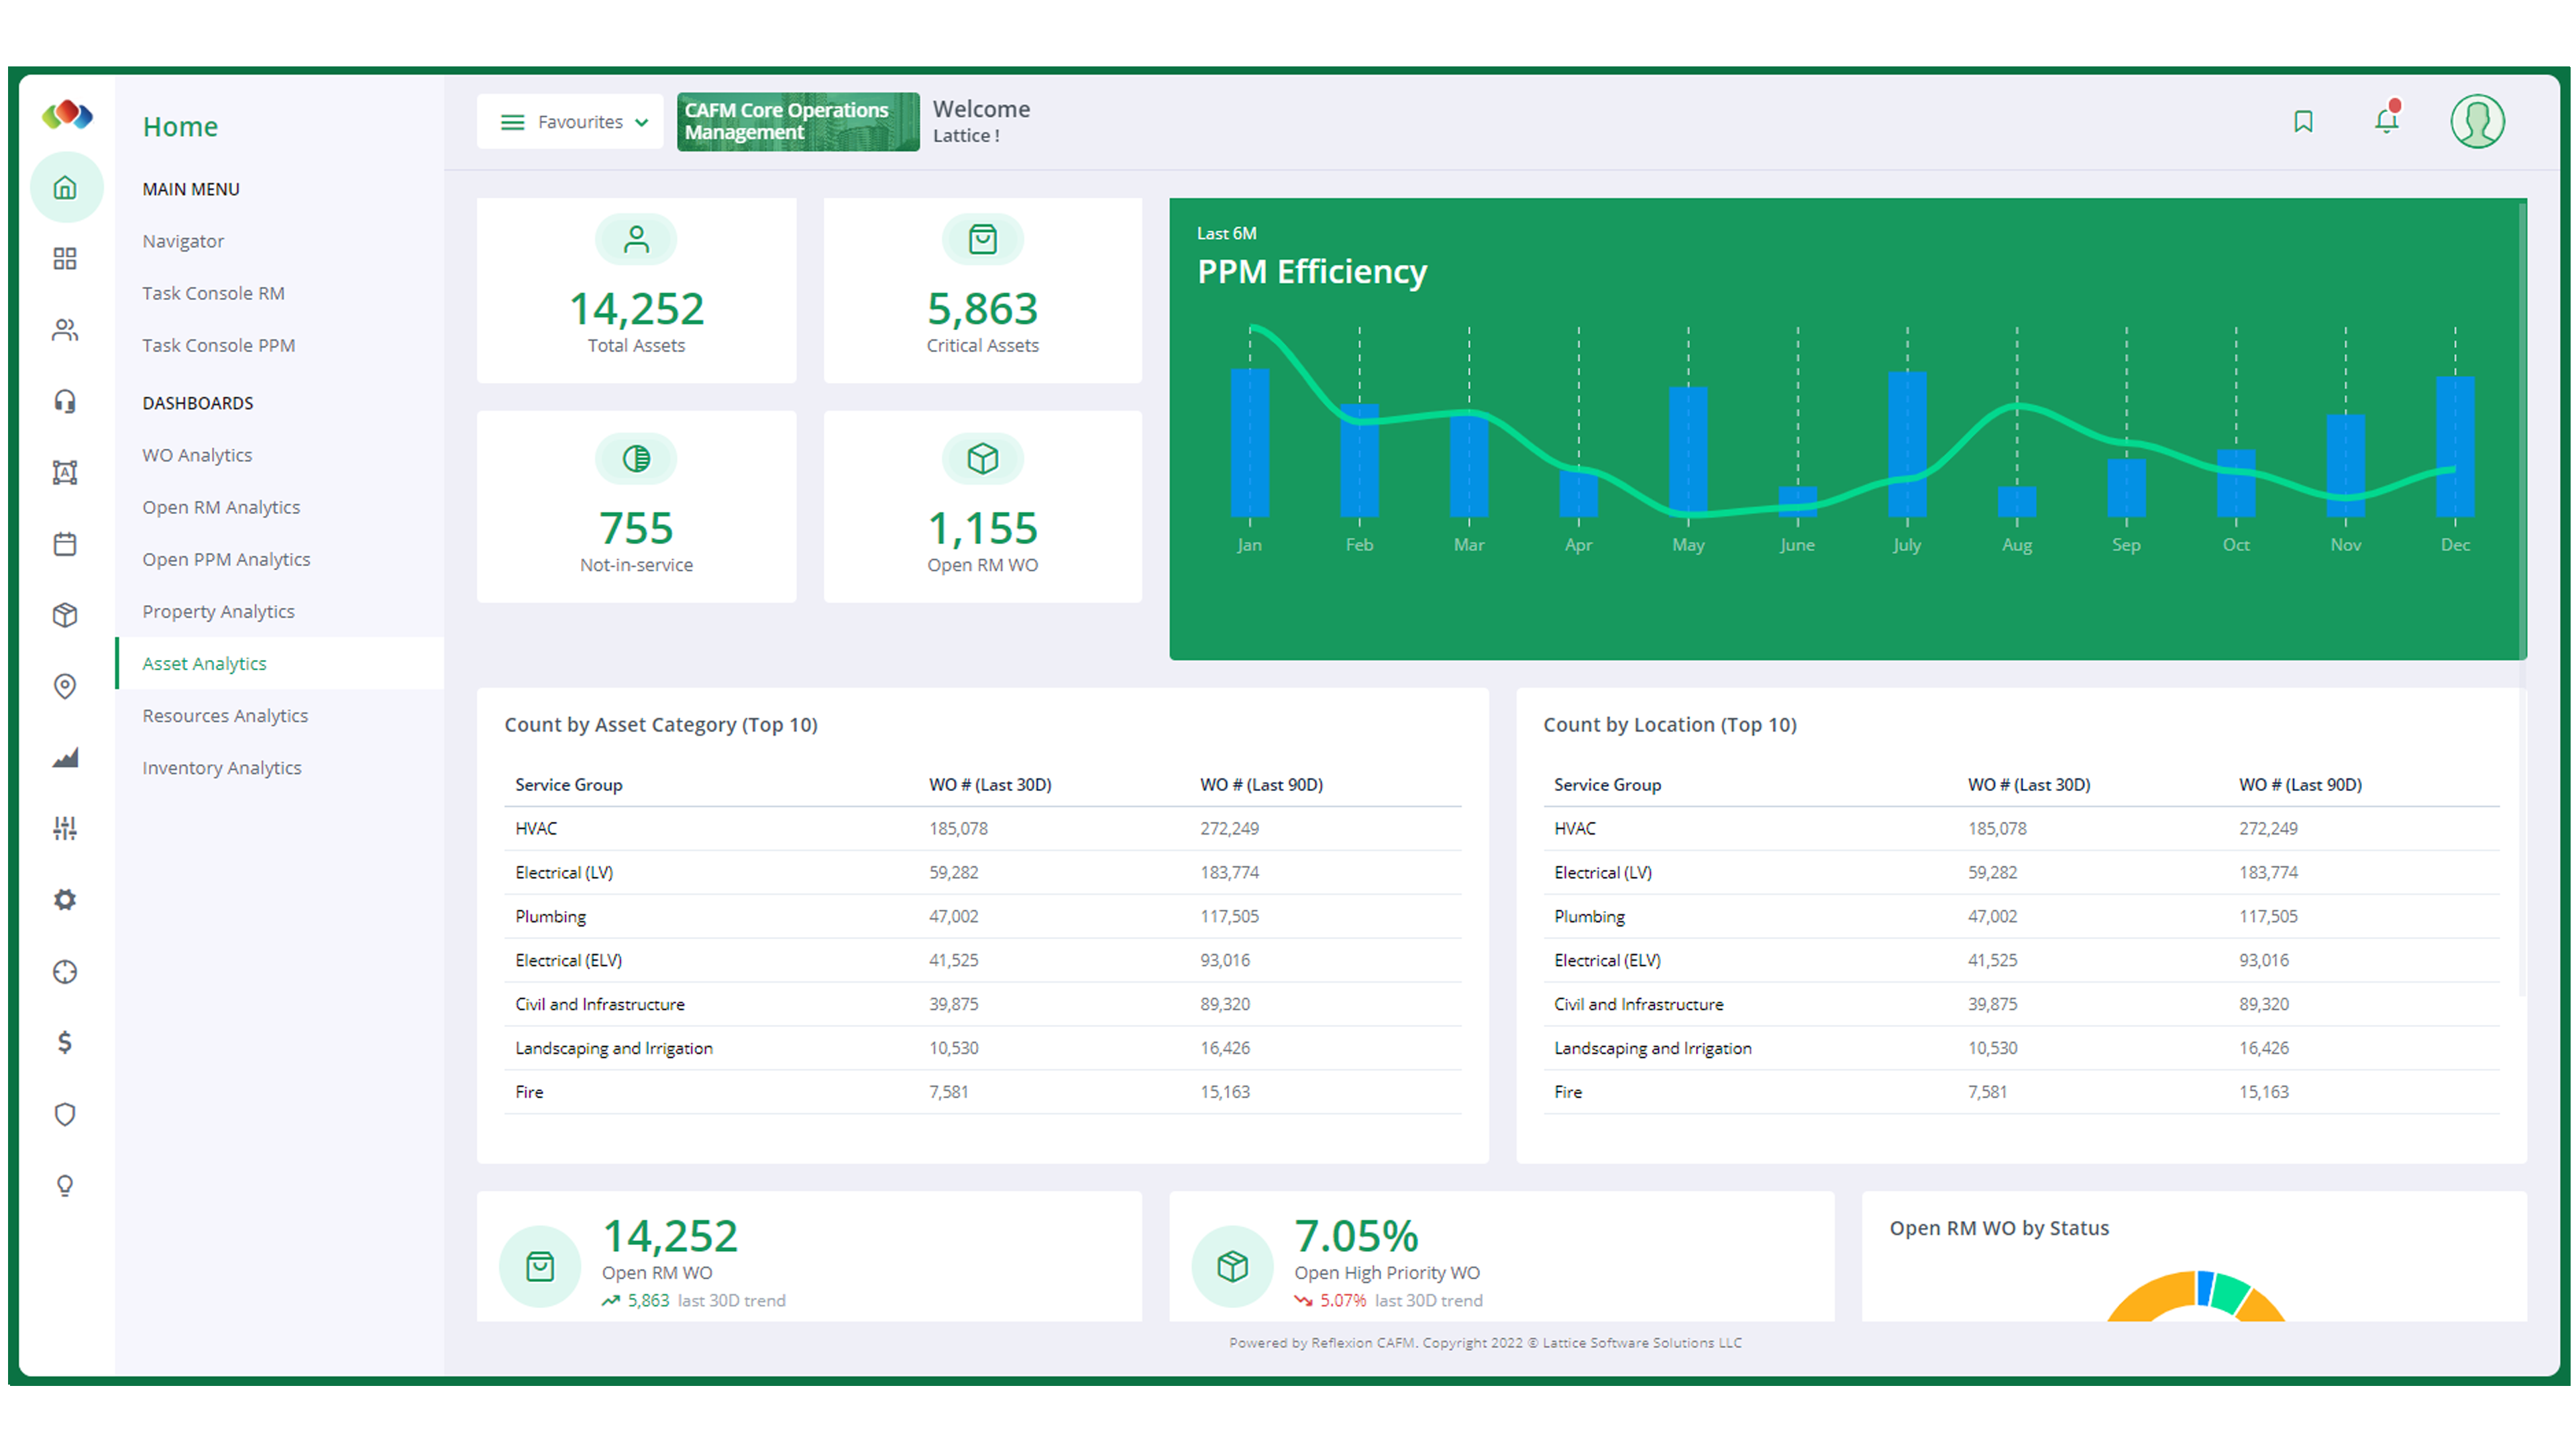The width and height of the screenshot is (2576, 1449).
Task: Click the Asset Analytics highlighted selection state
Action: (204, 663)
